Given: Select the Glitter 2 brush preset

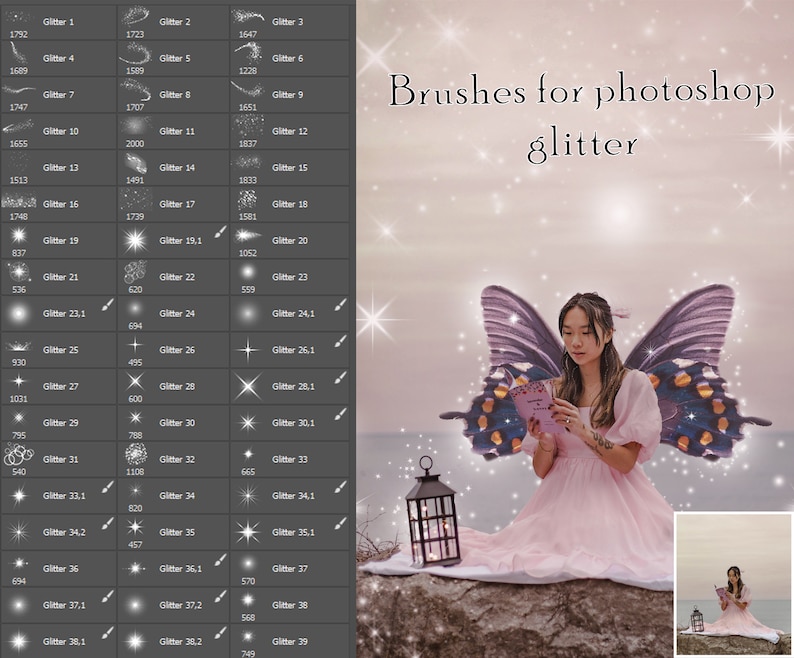Looking at the screenshot, I should (x=174, y=22).
